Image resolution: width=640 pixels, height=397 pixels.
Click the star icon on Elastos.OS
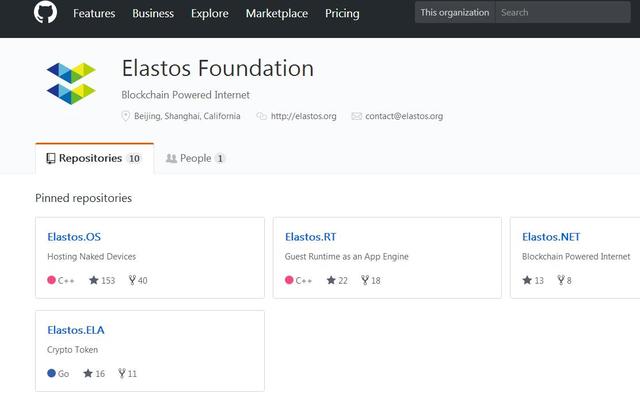94,280
